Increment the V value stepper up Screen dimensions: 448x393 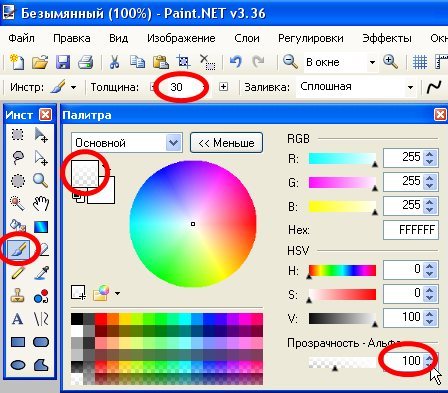click(430, 313)
